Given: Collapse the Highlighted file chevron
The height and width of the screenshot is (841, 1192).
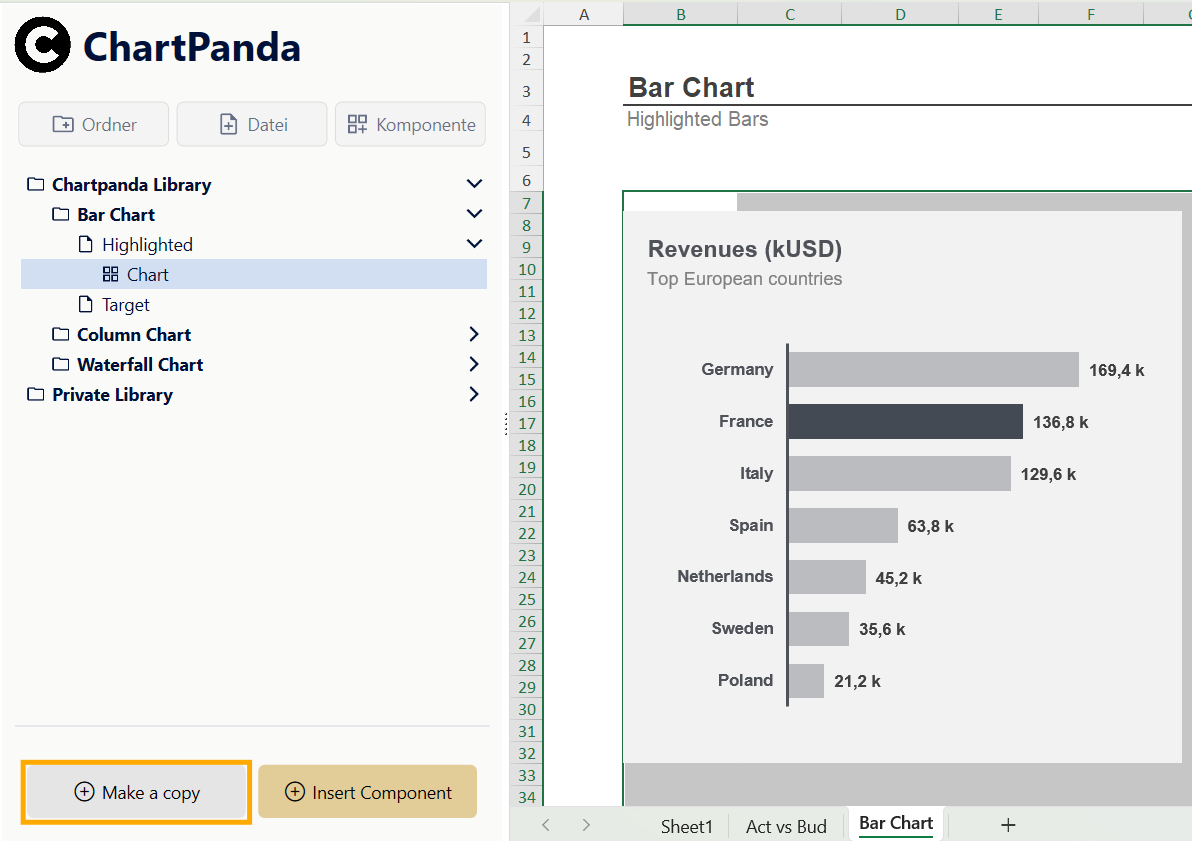Looking at the screenshot, I should (474, 244).
